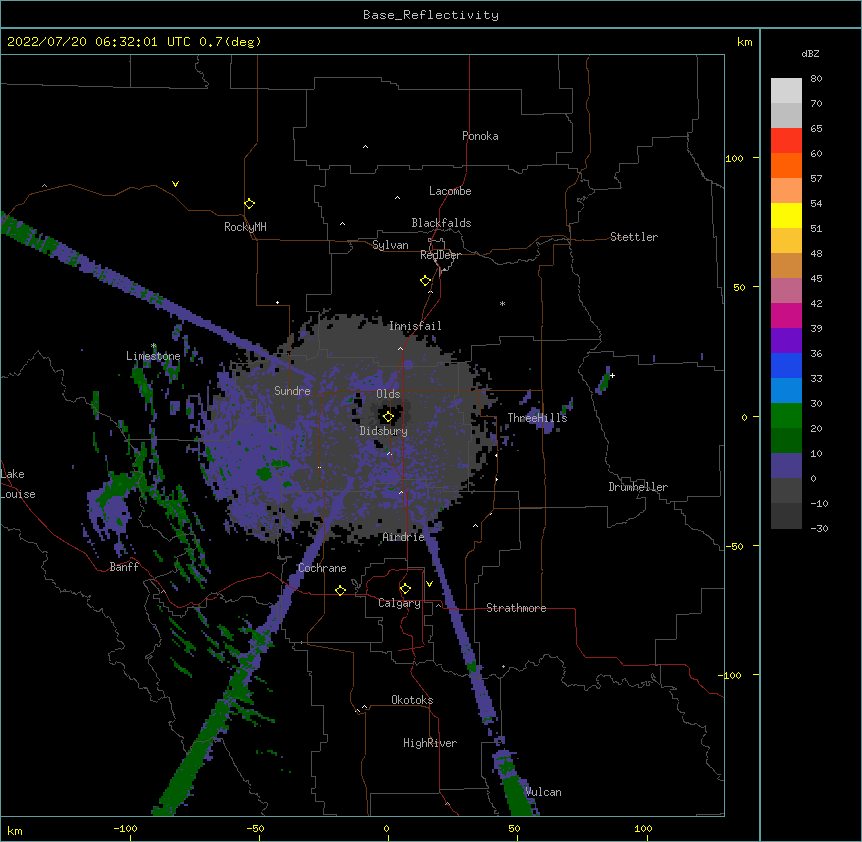This screenshot has width=862, height=842.
Task: Click the 100 tick on right vertical axis
Action: (734, 158)
